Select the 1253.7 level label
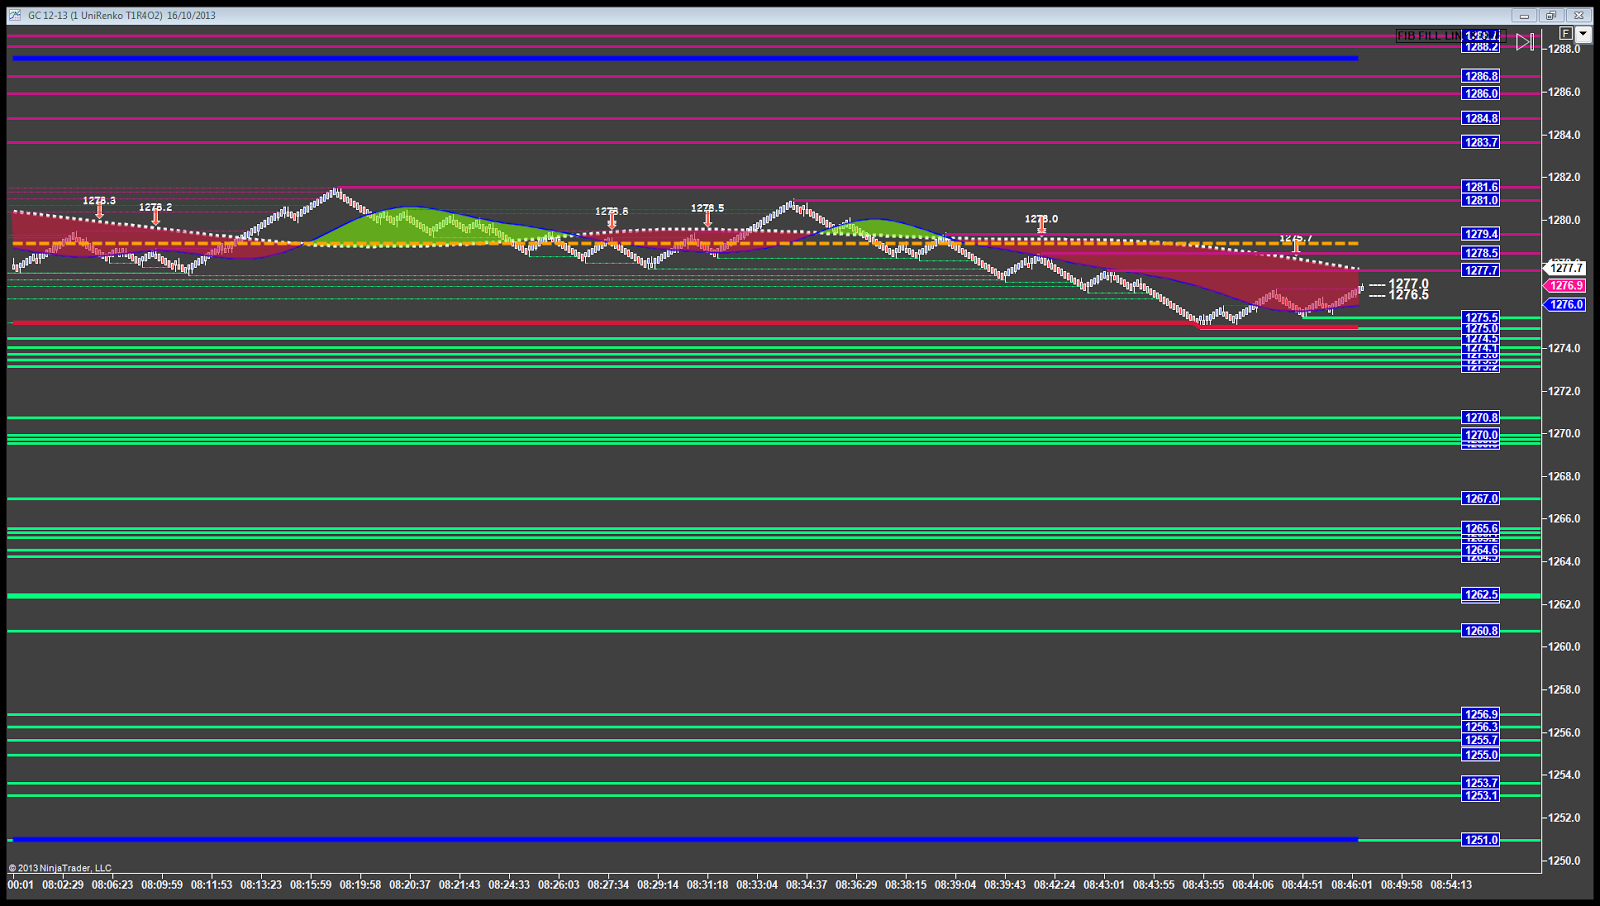 [x=1481, y=783]
